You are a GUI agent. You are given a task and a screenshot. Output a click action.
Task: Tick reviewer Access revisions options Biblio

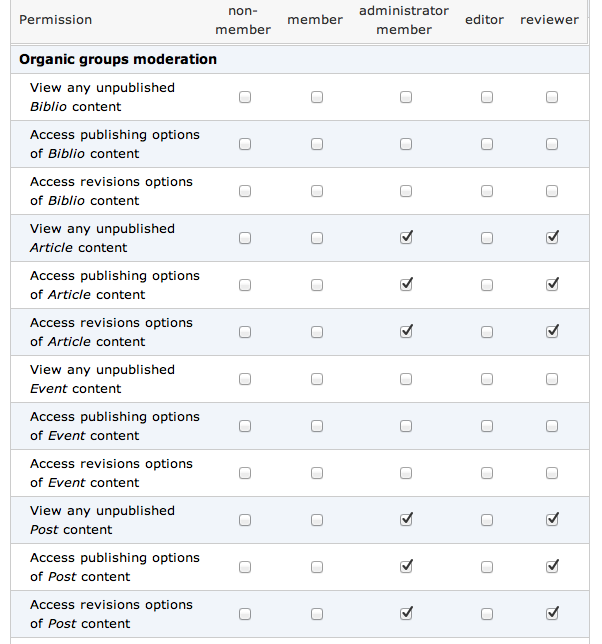pyautogui.click(x=552, y=191)
